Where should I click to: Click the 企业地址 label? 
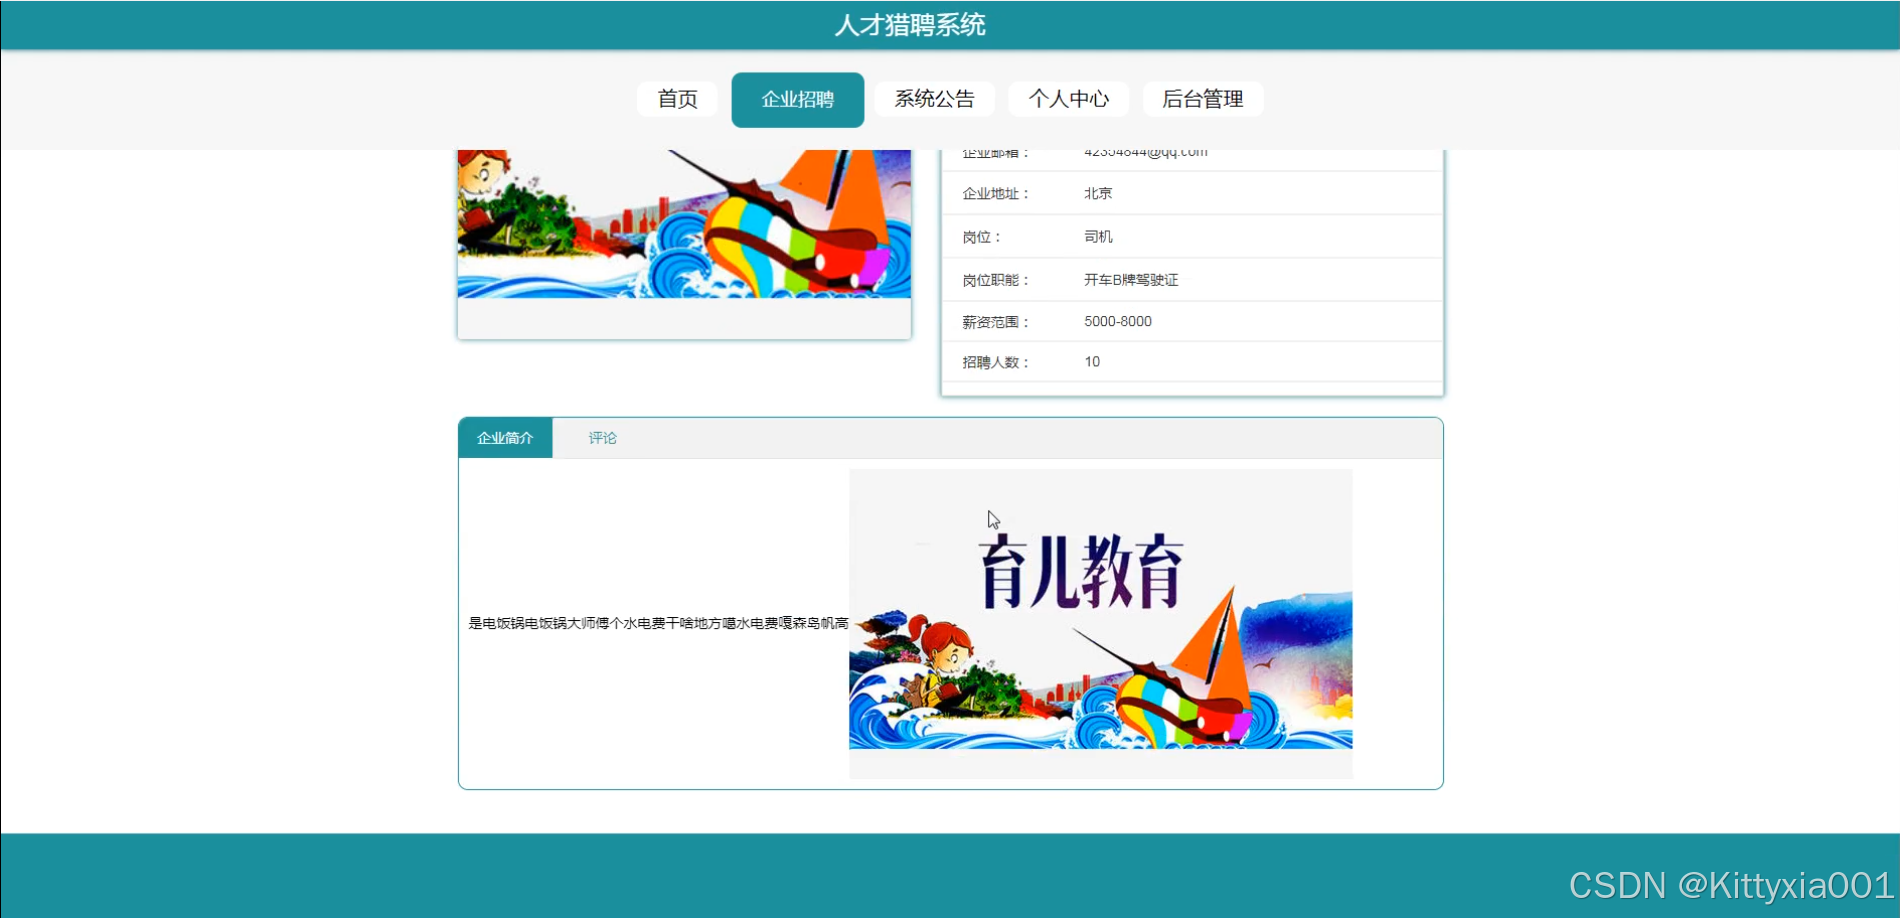[x=995, y=194]
